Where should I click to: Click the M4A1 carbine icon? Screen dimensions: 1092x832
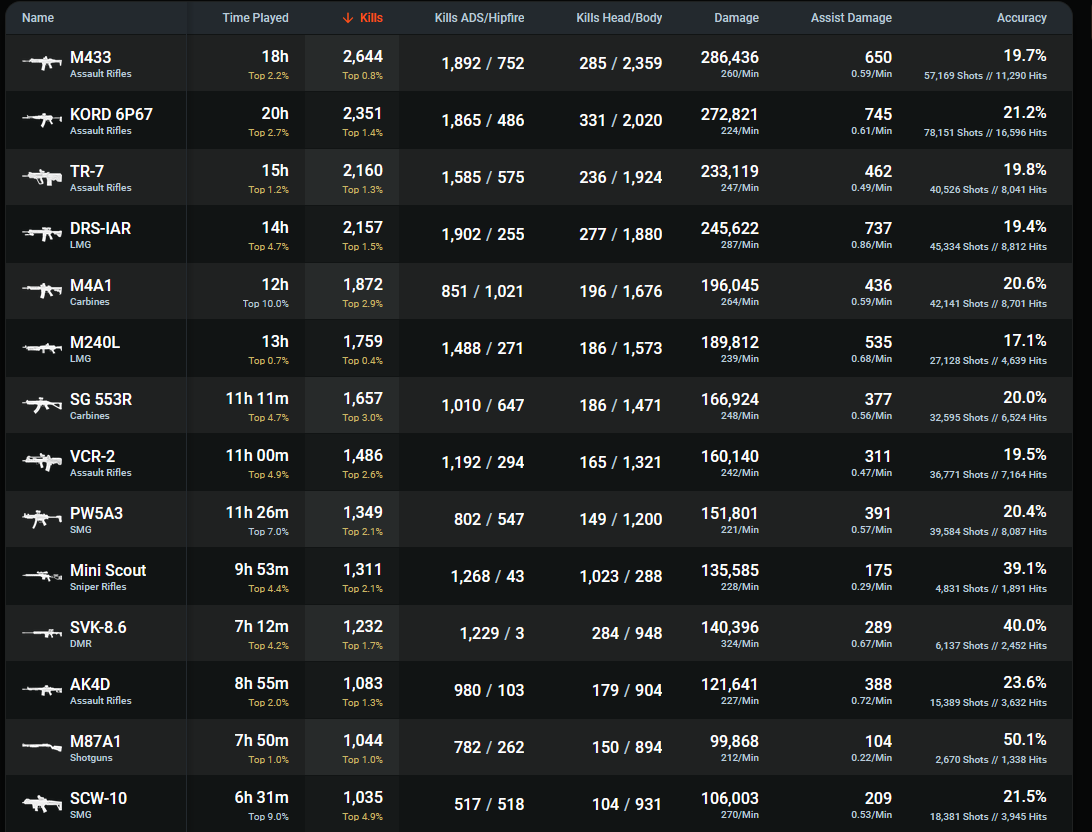pos(42,291)
